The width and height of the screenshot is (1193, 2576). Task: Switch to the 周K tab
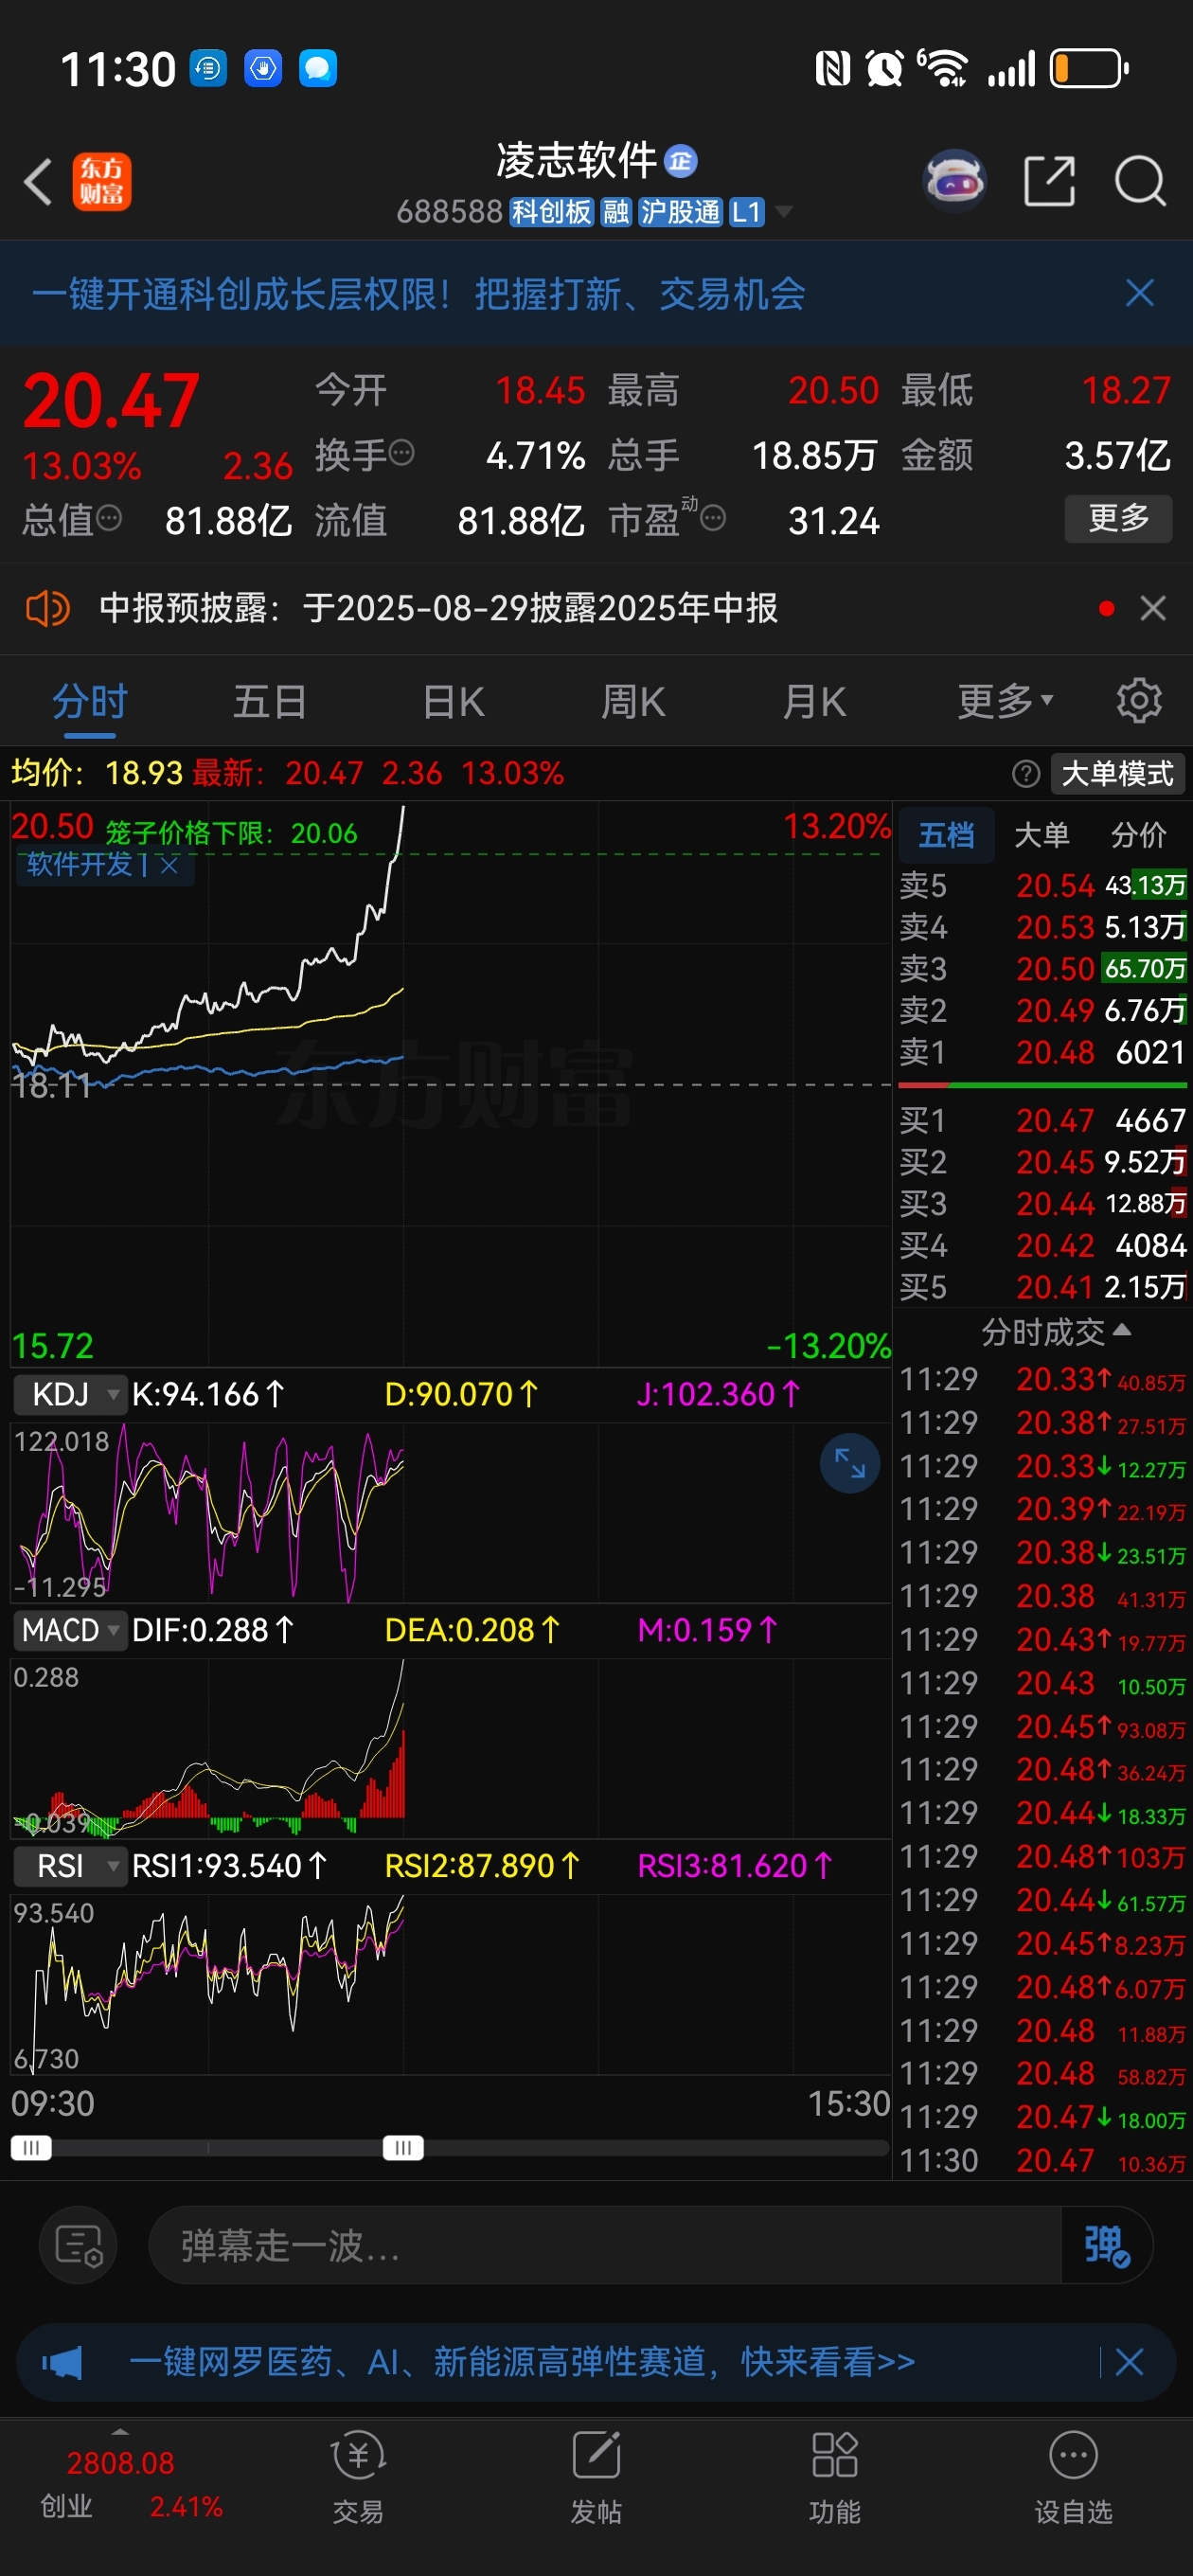(x=634, y=701)
